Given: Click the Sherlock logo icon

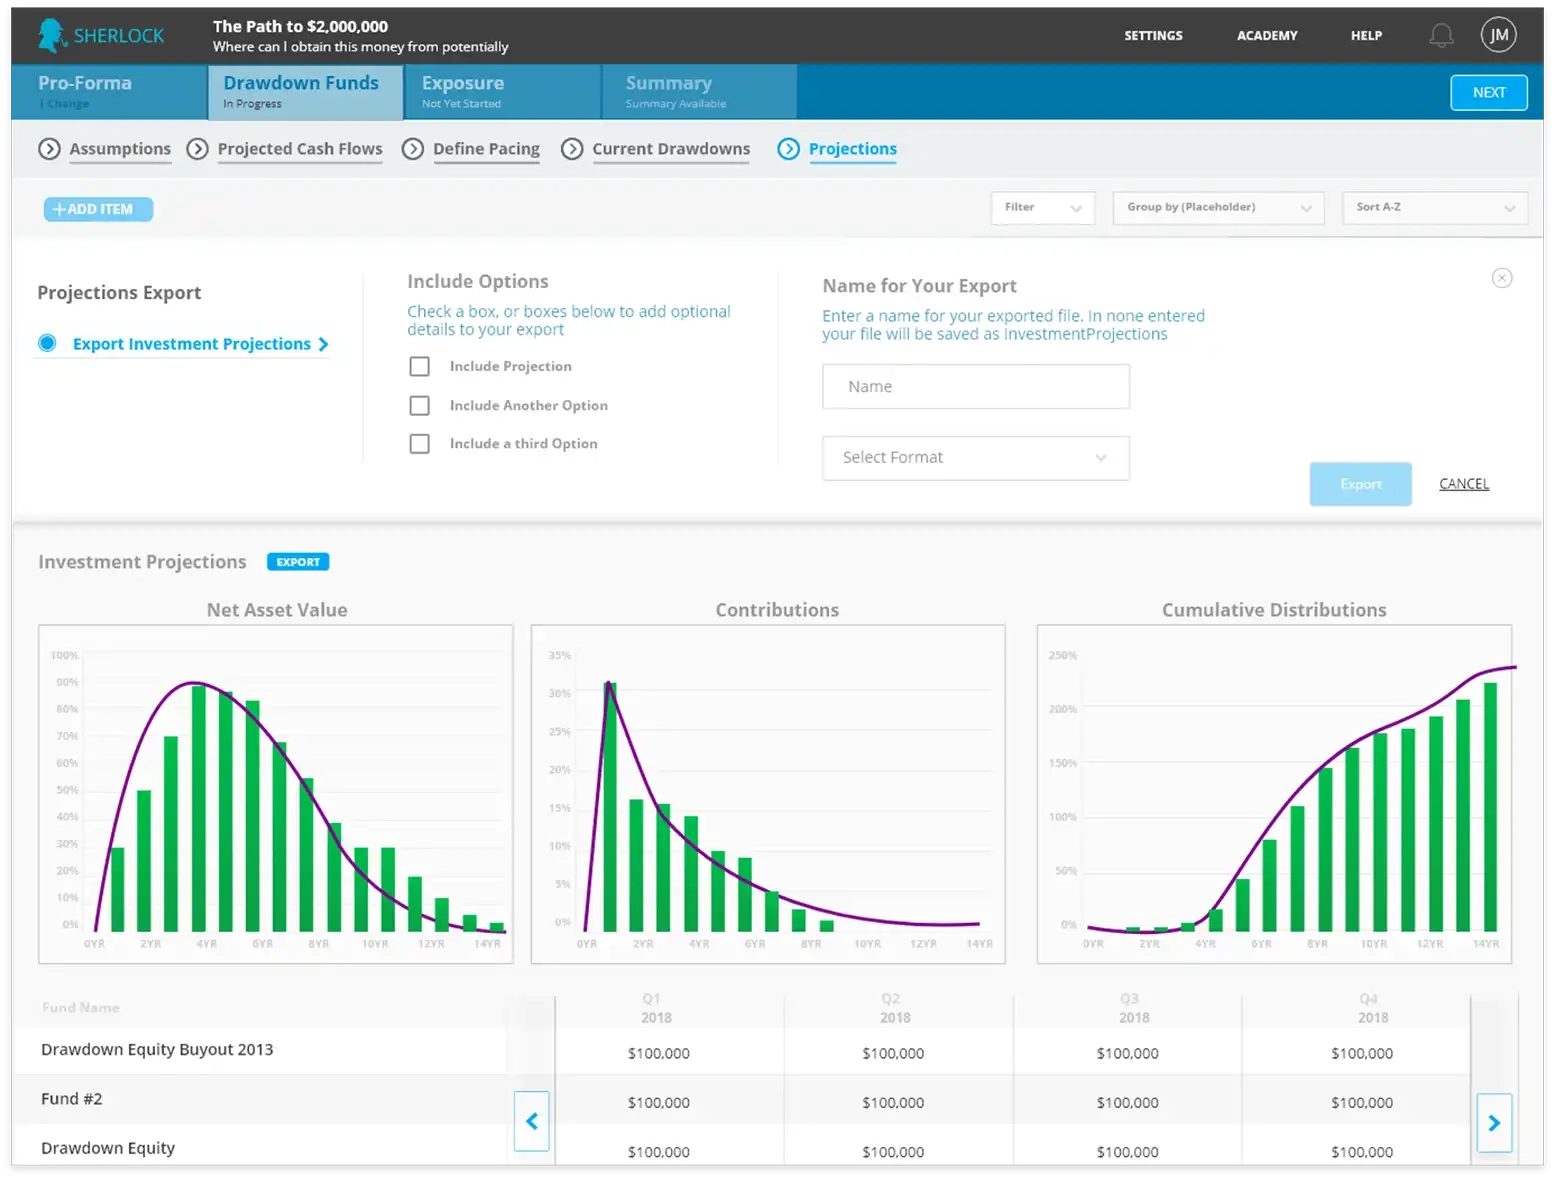Looking at the screenshot, I should tap(52, 35).
